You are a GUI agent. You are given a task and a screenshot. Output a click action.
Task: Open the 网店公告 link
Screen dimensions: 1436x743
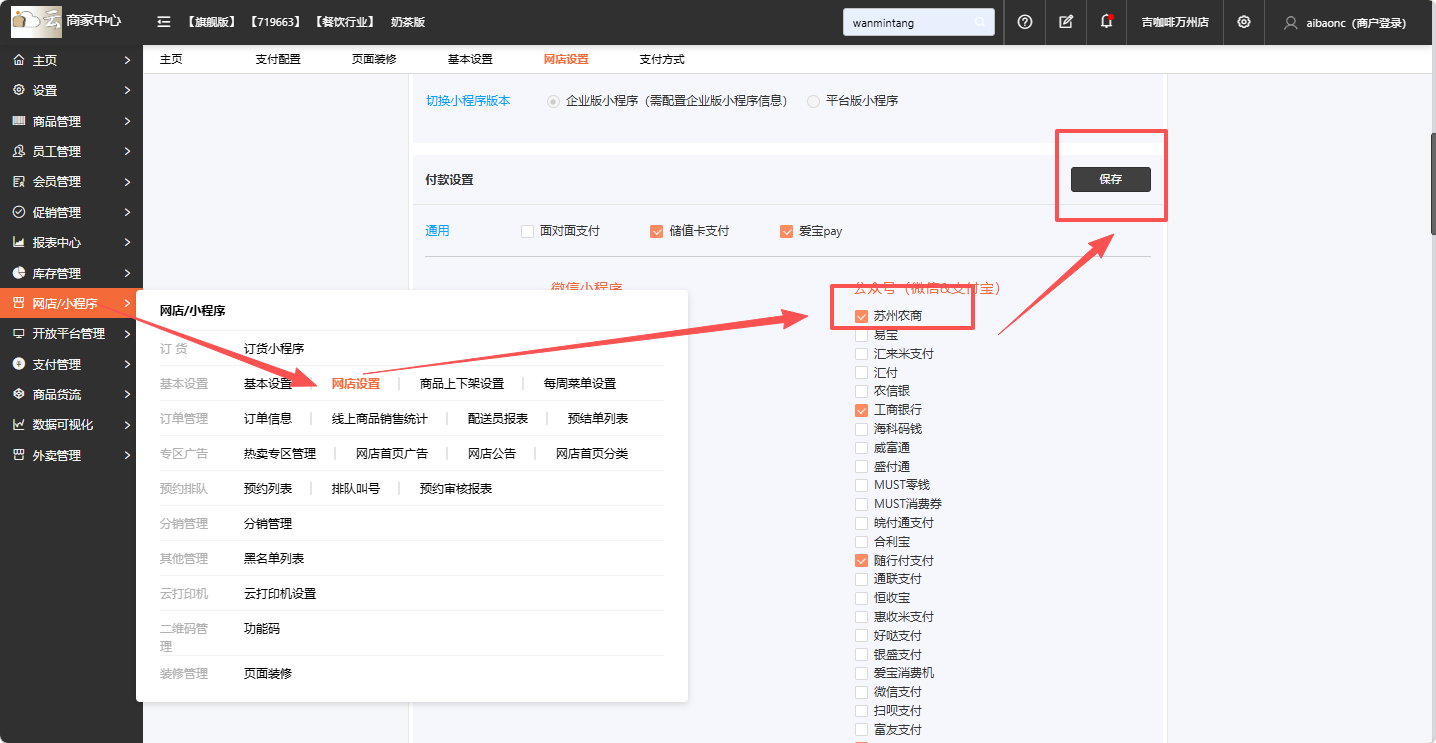point(492,454)
